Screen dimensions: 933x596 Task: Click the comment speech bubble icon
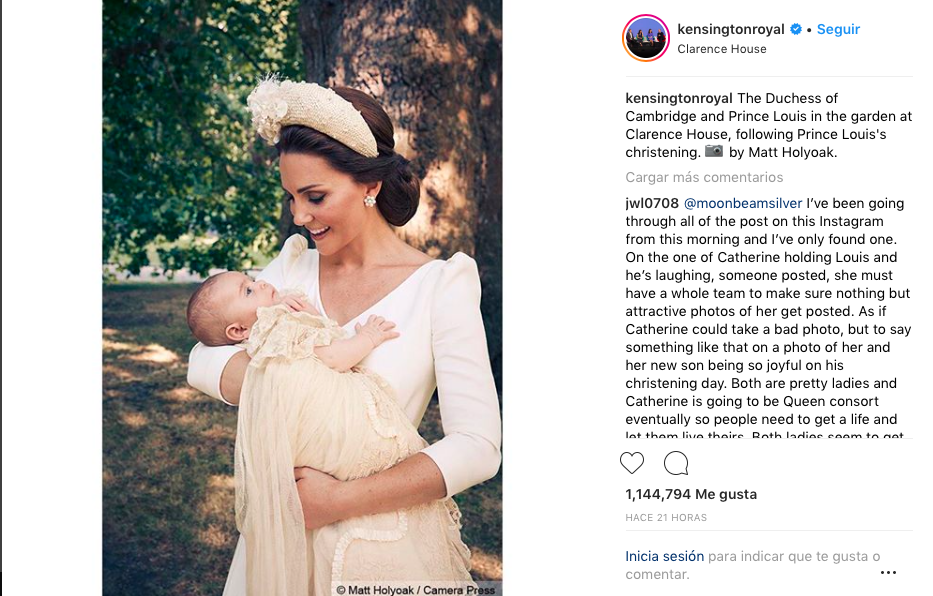click(676, 463)
